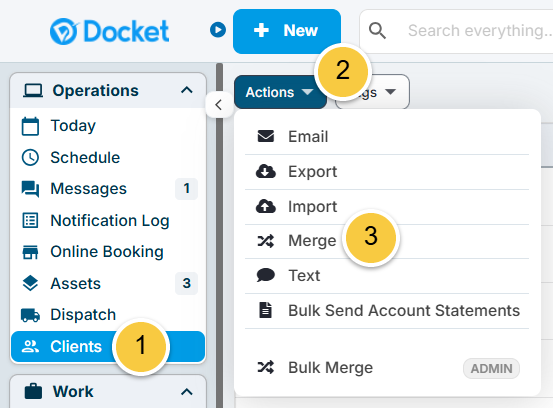Click the Notification Log list icon

pyautogui.click(x=30, y=221)
